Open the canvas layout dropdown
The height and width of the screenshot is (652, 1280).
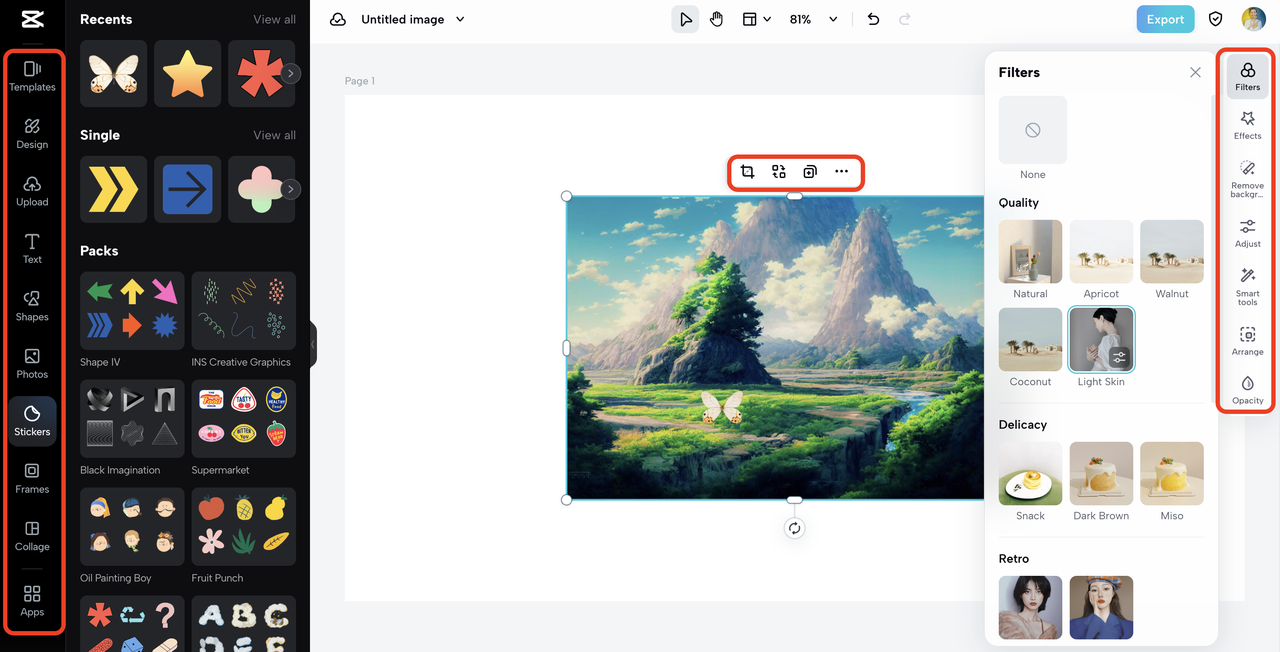(756, 19)
